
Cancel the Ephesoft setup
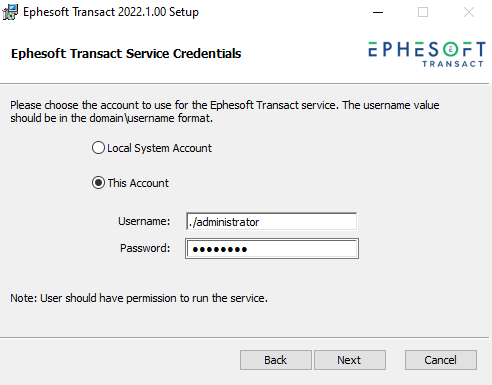(441, 360)
